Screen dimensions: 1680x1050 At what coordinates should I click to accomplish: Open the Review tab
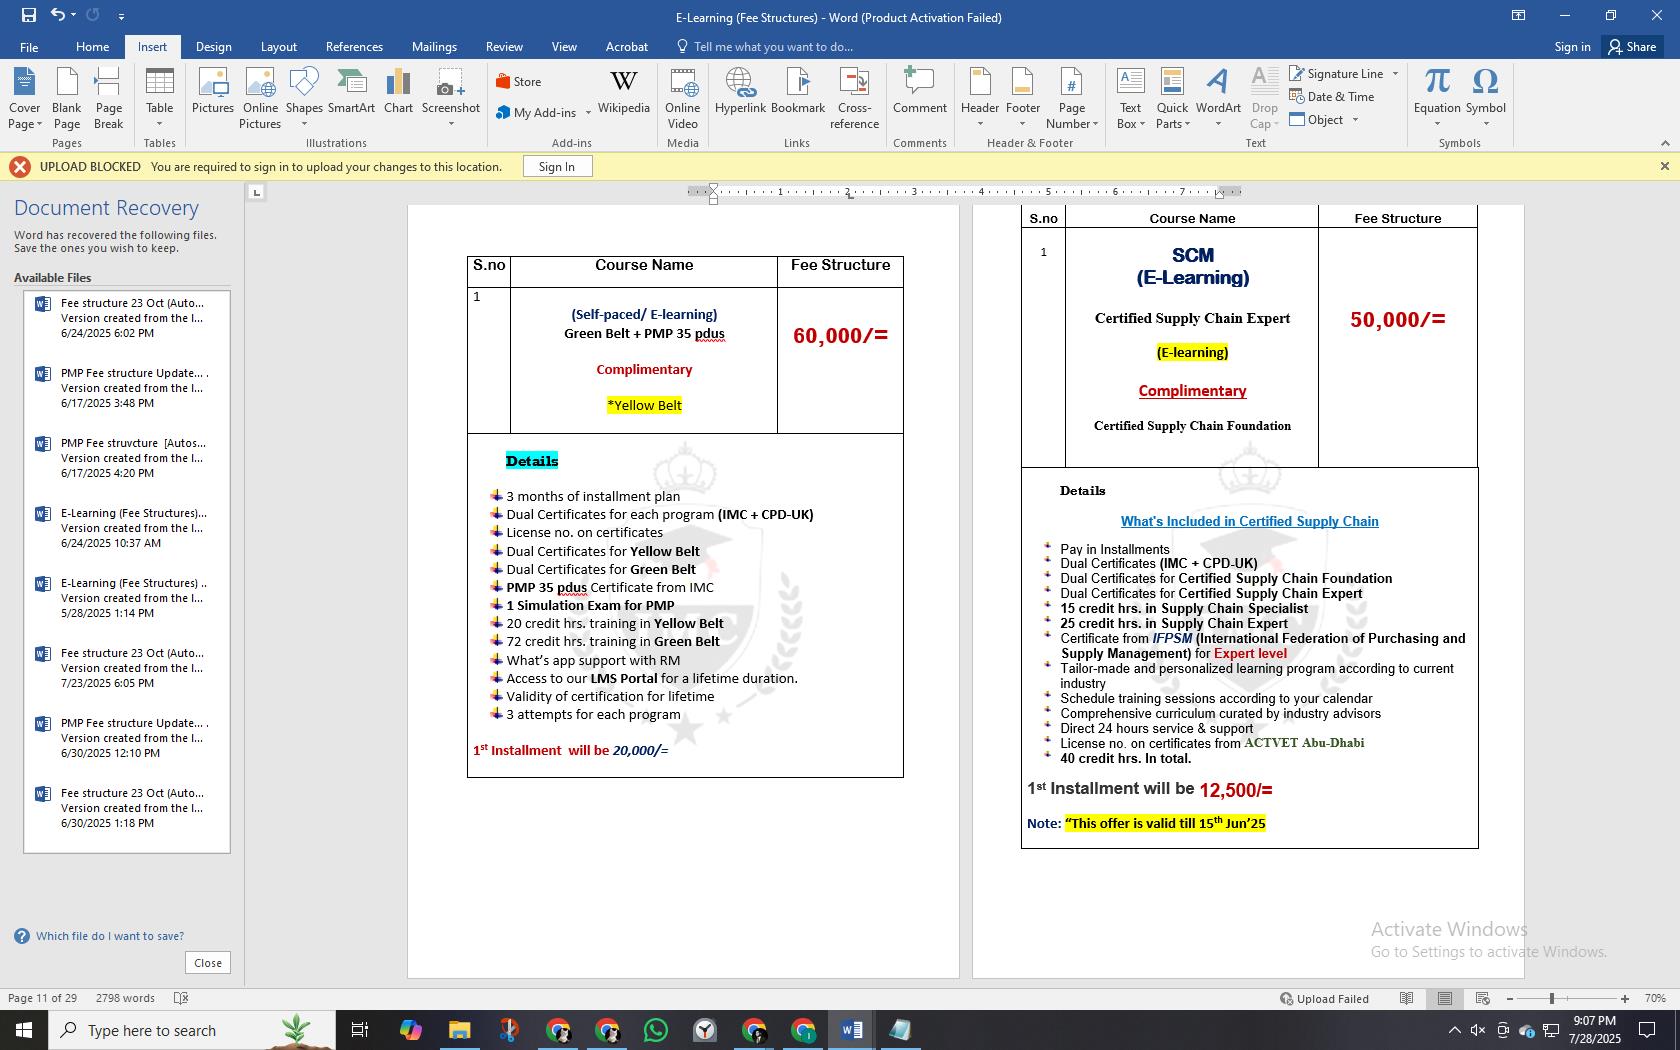[x=504, y=47]
